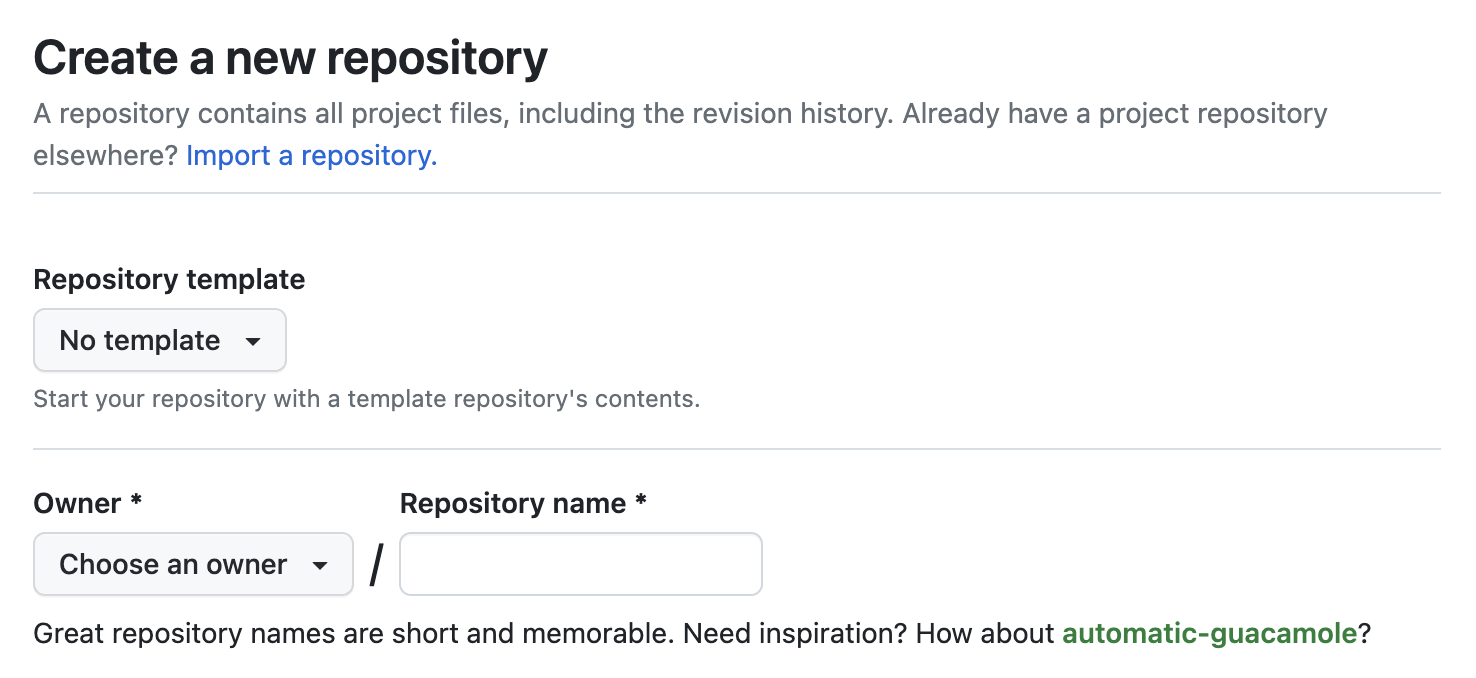Click the caret arrow beside No template

click(x=253, y=342)
